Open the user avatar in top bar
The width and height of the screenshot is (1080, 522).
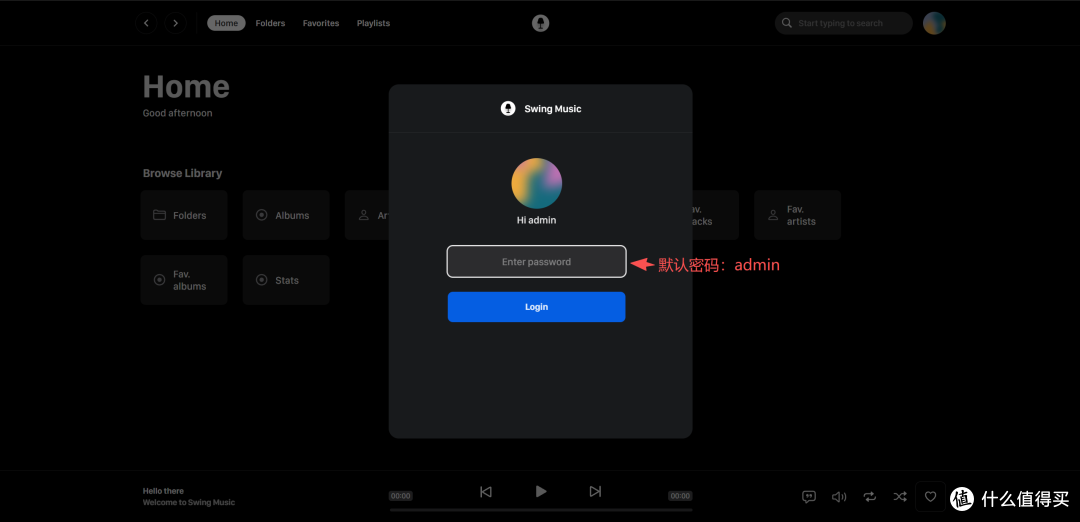click(934, 23)
